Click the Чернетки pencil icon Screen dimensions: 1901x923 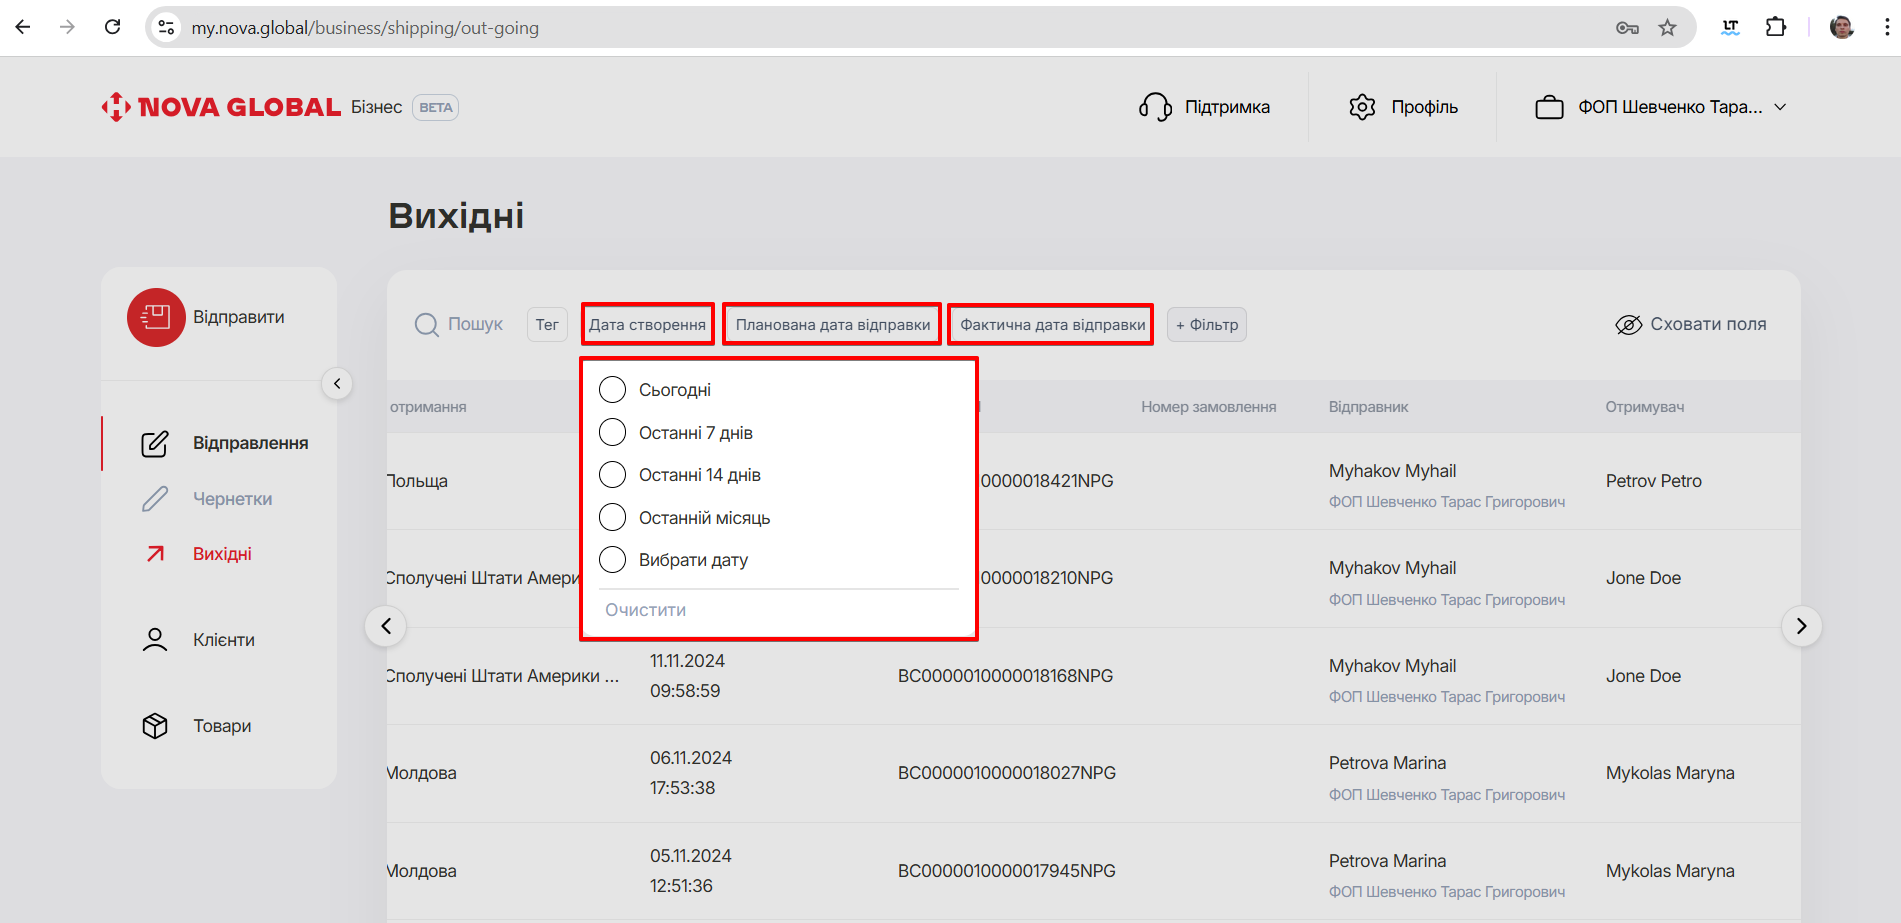click(x=155, y=499)
